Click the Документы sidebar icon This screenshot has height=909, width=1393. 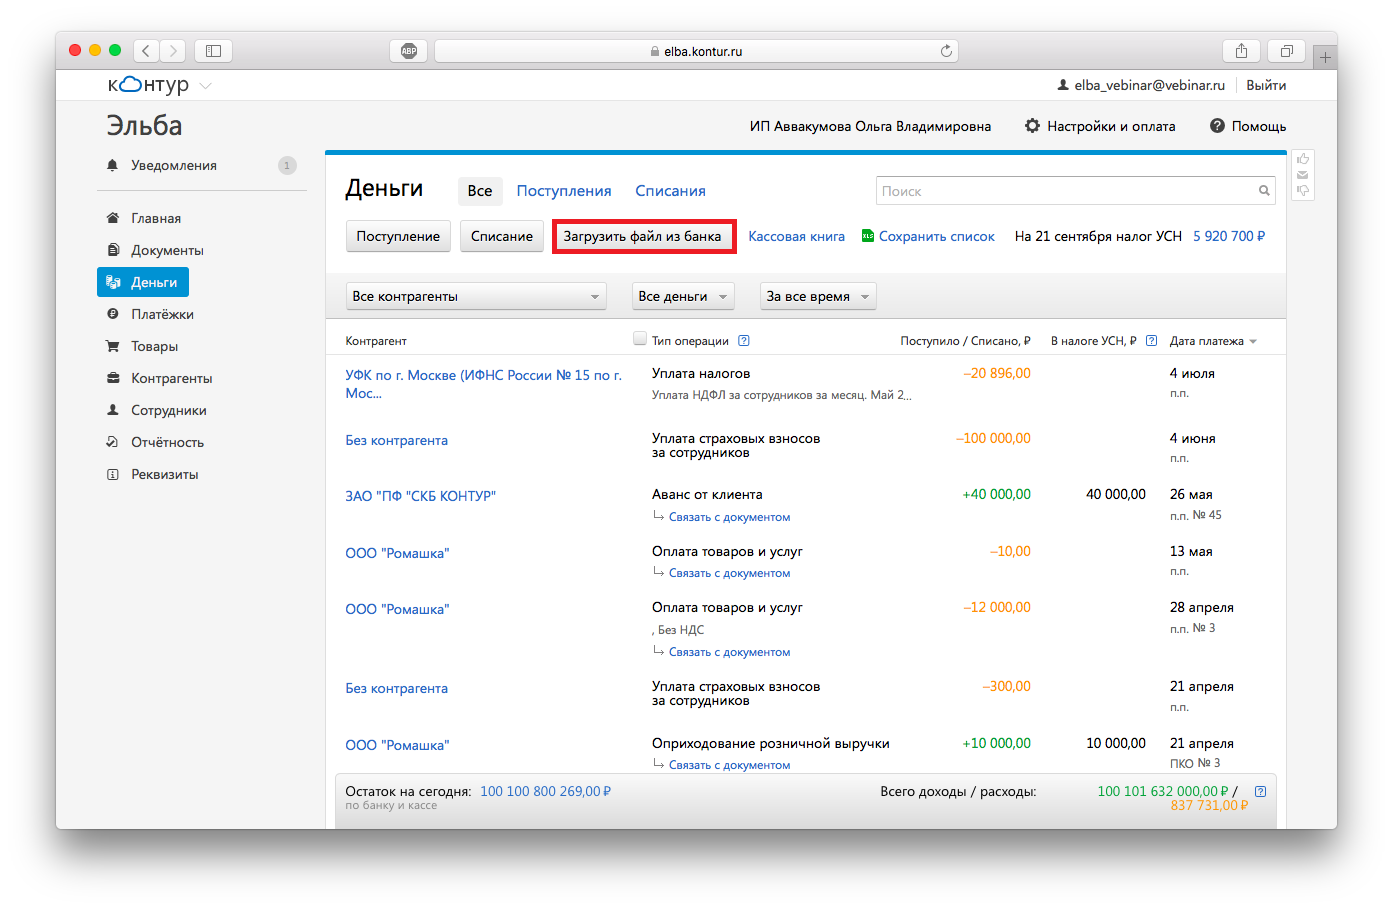(113, 250)
